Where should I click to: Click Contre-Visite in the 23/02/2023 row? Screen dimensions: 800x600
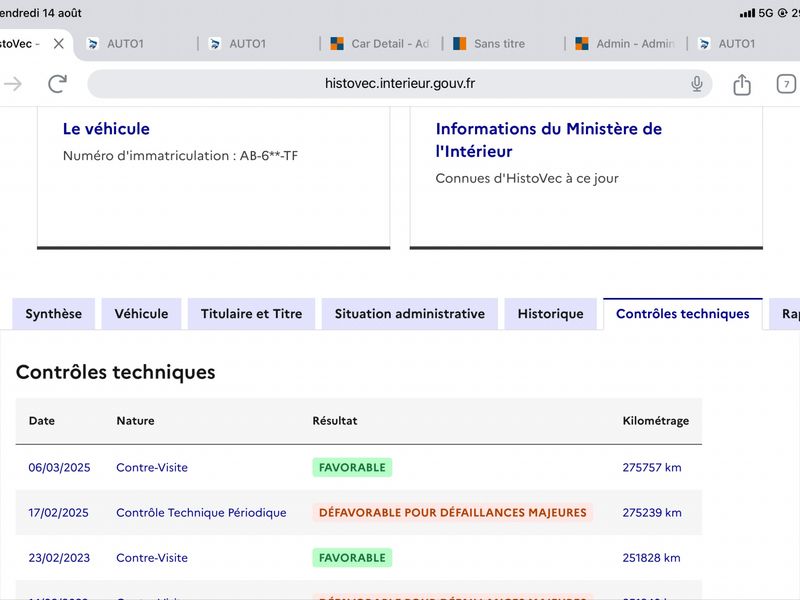pos(152,558)
